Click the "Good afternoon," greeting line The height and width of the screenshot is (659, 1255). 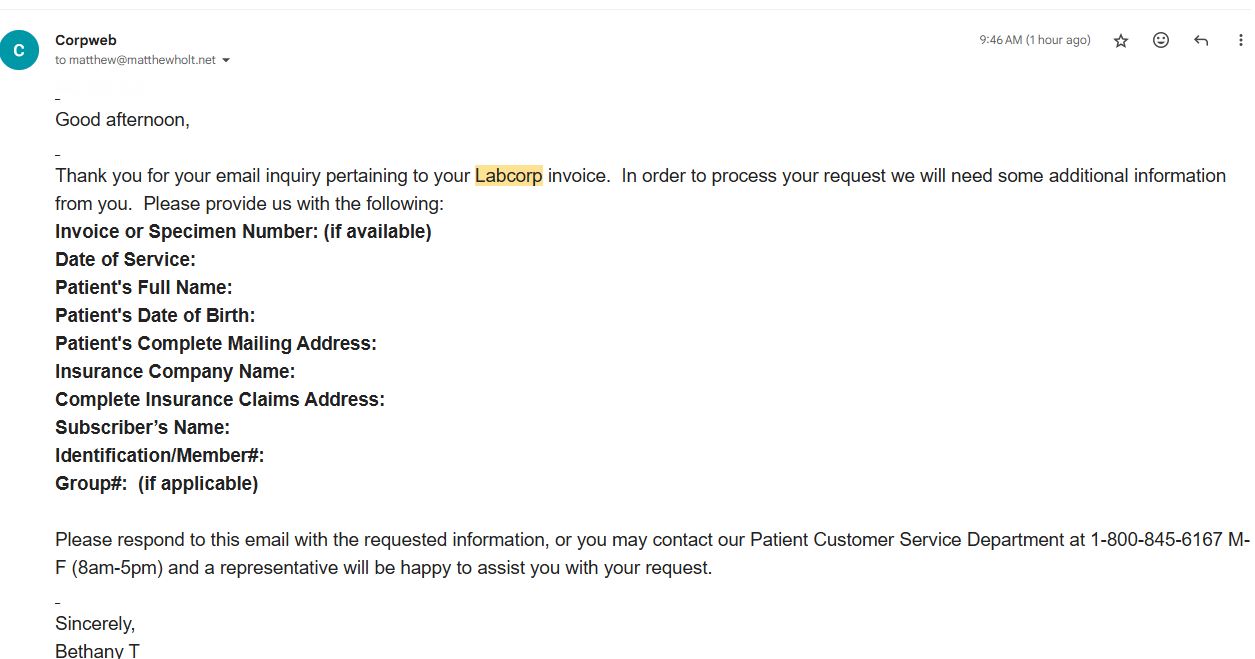[122, 120]
